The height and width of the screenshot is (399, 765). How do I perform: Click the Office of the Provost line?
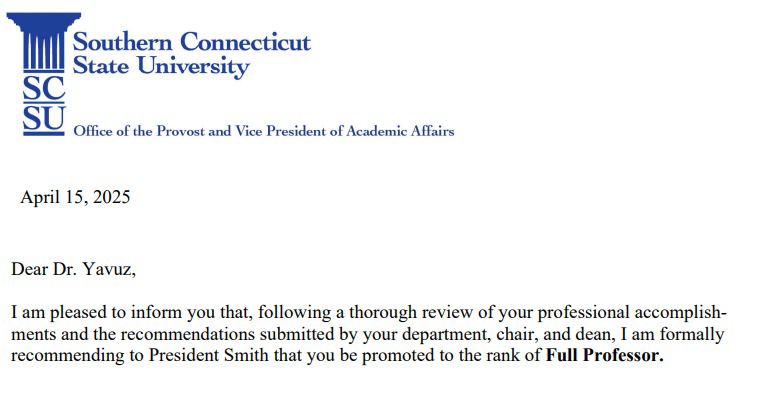(x=263, y=131)
